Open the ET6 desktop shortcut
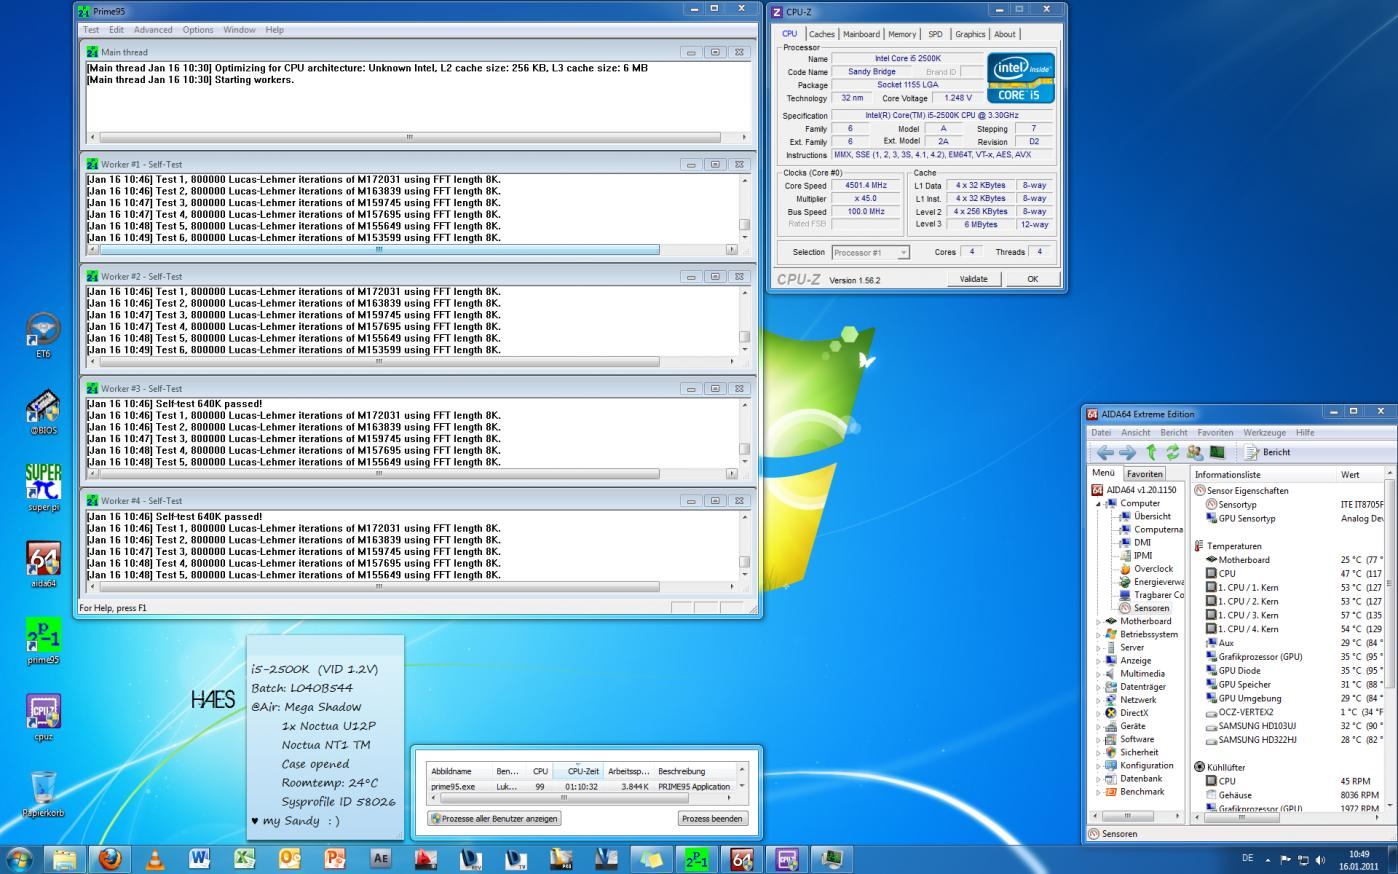The height and width of the screenshot is (874, 1398). tap(43, 335)
